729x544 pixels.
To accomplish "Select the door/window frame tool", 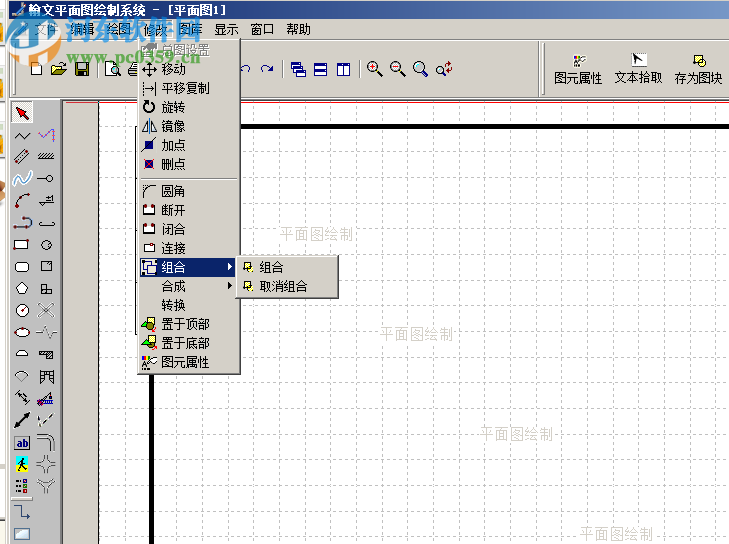I will pyautogui.click(x=46, y=377).
